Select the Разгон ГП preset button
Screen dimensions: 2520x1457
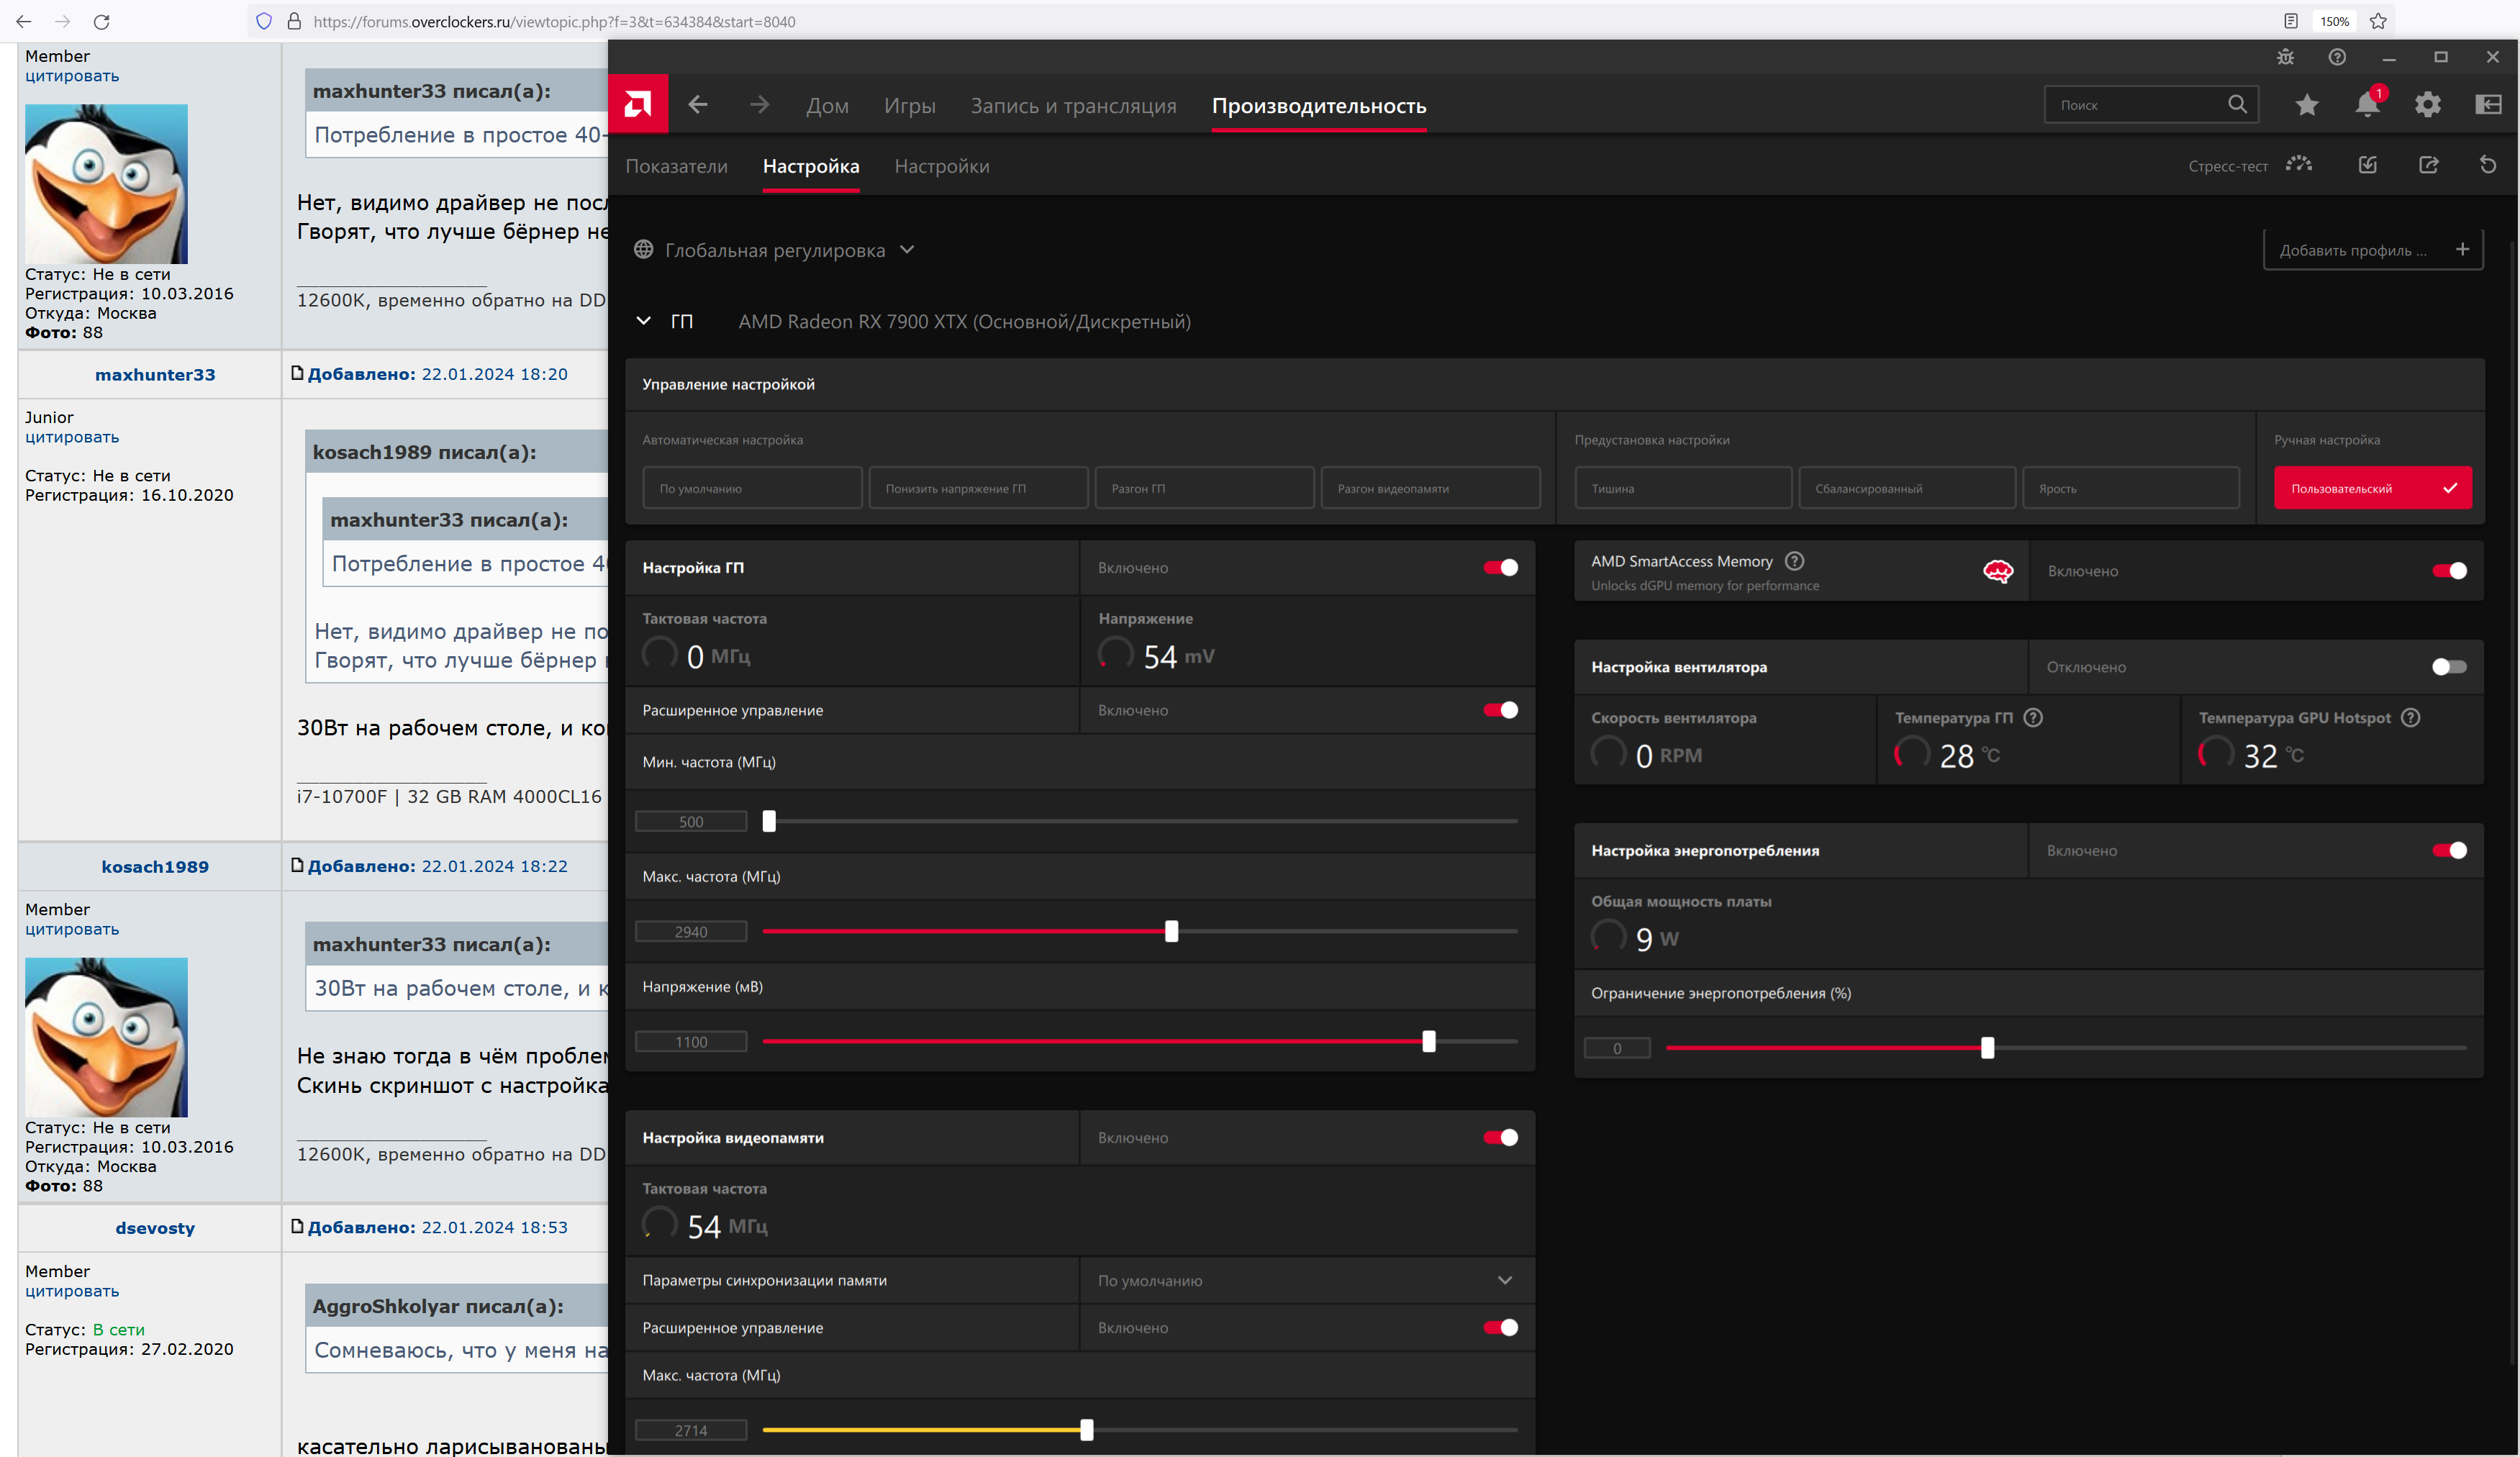click(1203, 488)
